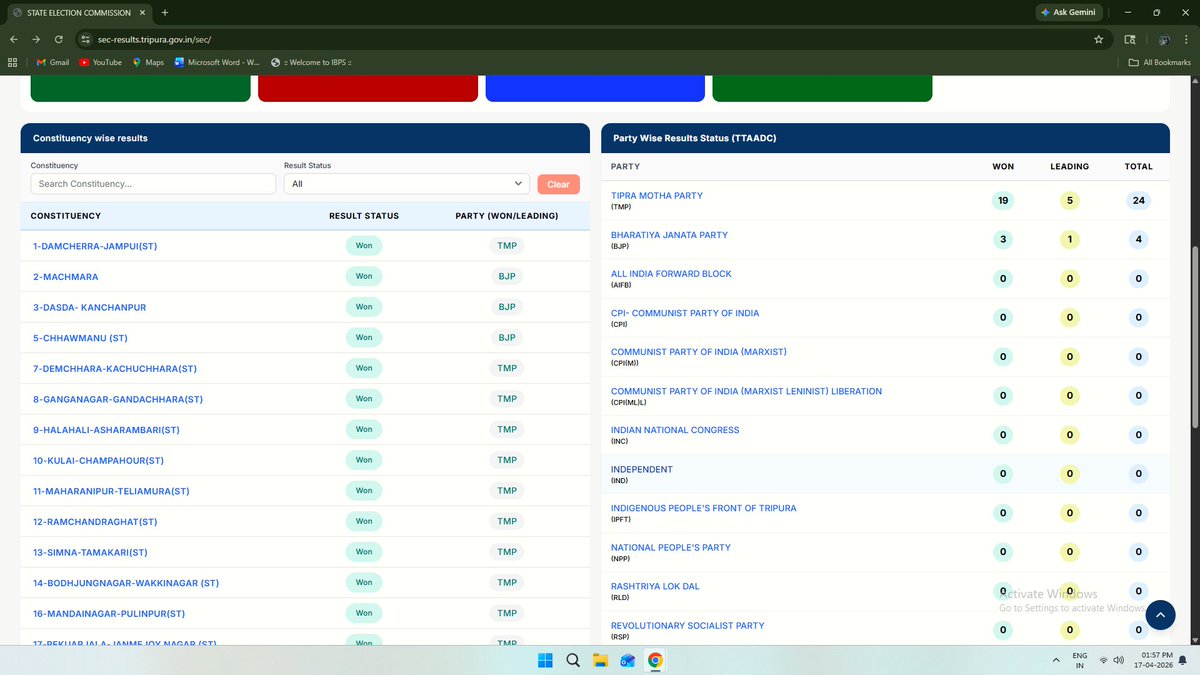Open constituency 3-DASDA- KANCHANPUR
This screenshot has width=1200, height=675.
click(89, 307)
